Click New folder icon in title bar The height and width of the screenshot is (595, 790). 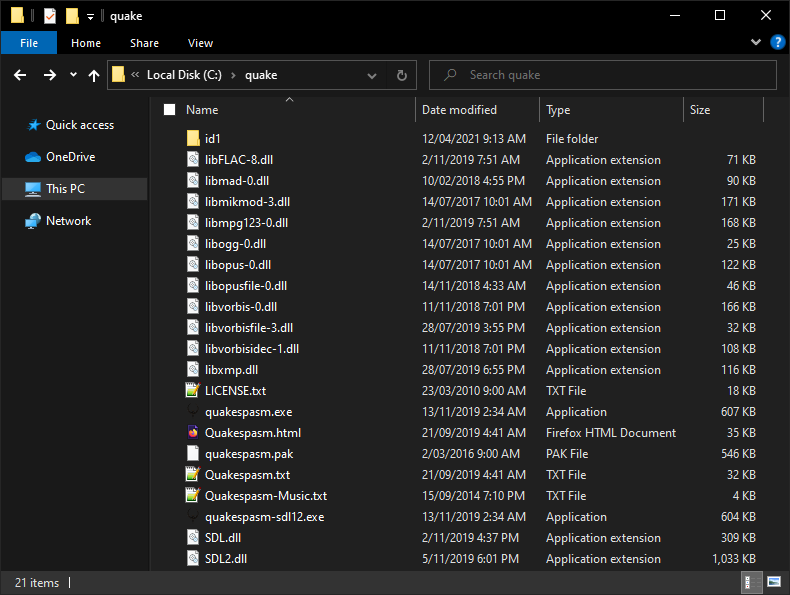click(72, 16)
